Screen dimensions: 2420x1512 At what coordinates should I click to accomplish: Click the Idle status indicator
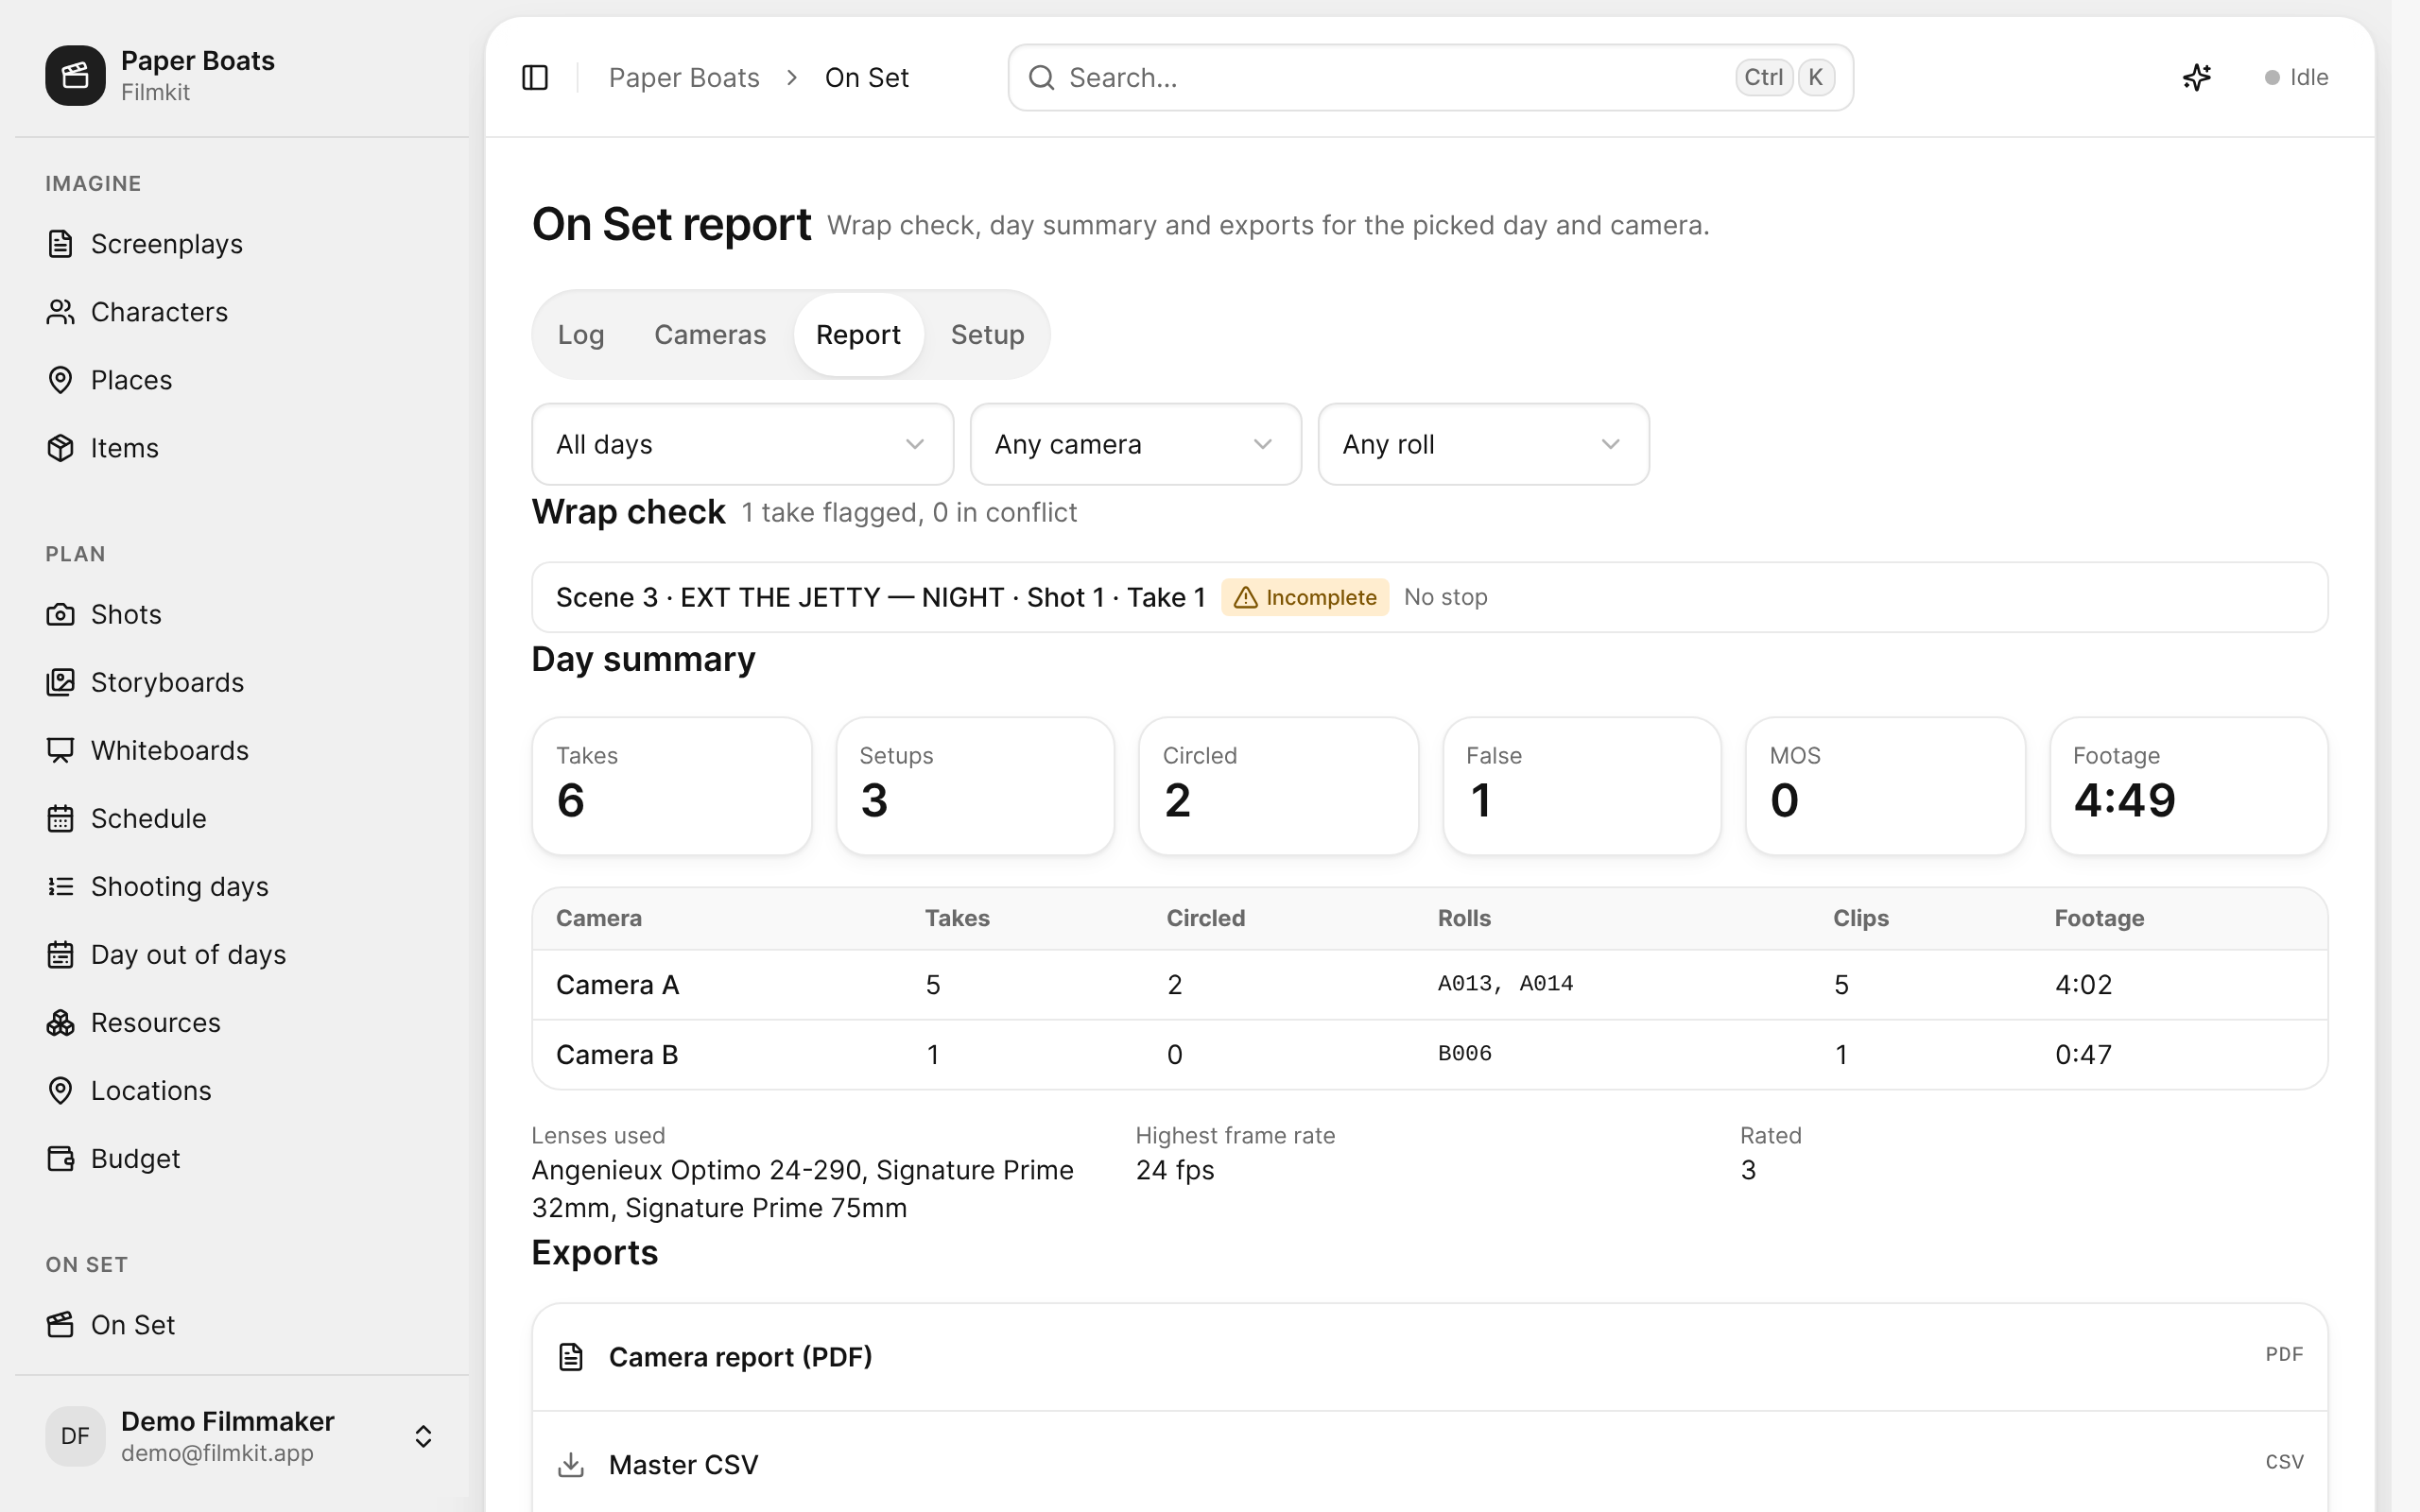point(2296,77)
